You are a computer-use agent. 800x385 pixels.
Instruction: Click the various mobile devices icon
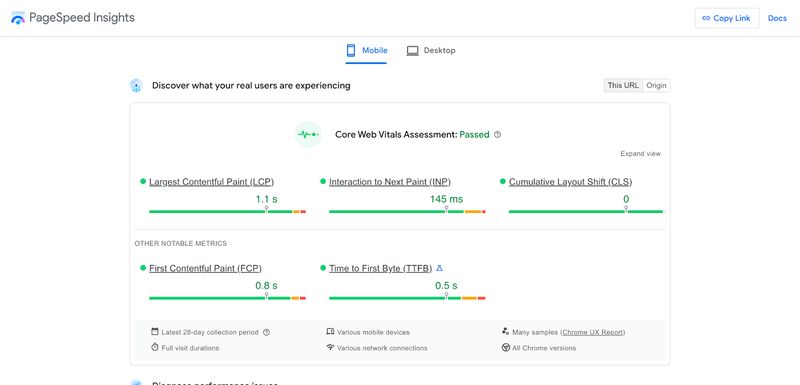(330, 331)
